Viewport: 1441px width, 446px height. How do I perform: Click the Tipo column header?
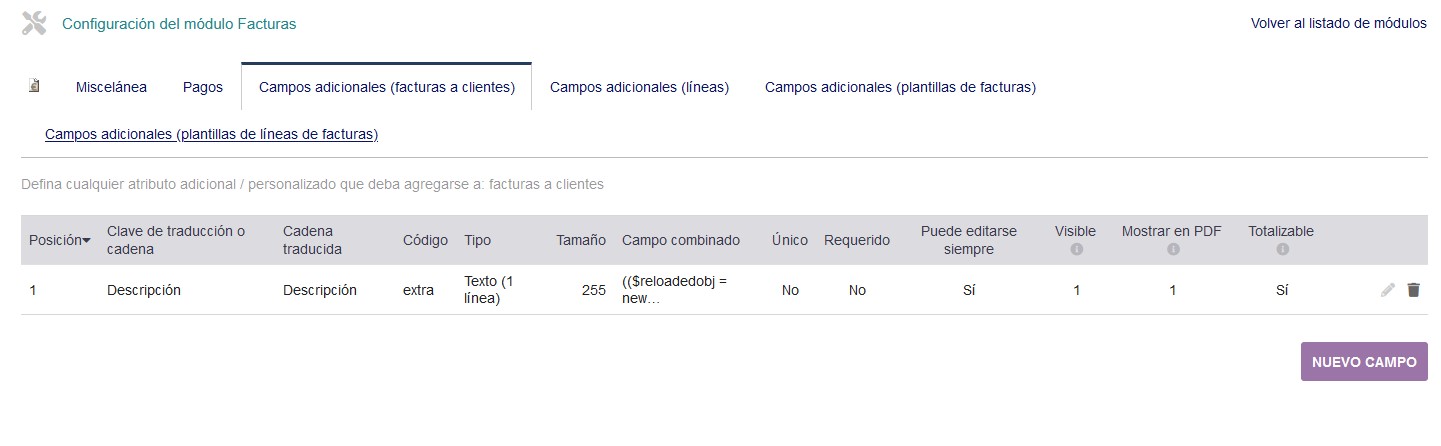click(478, 240)
